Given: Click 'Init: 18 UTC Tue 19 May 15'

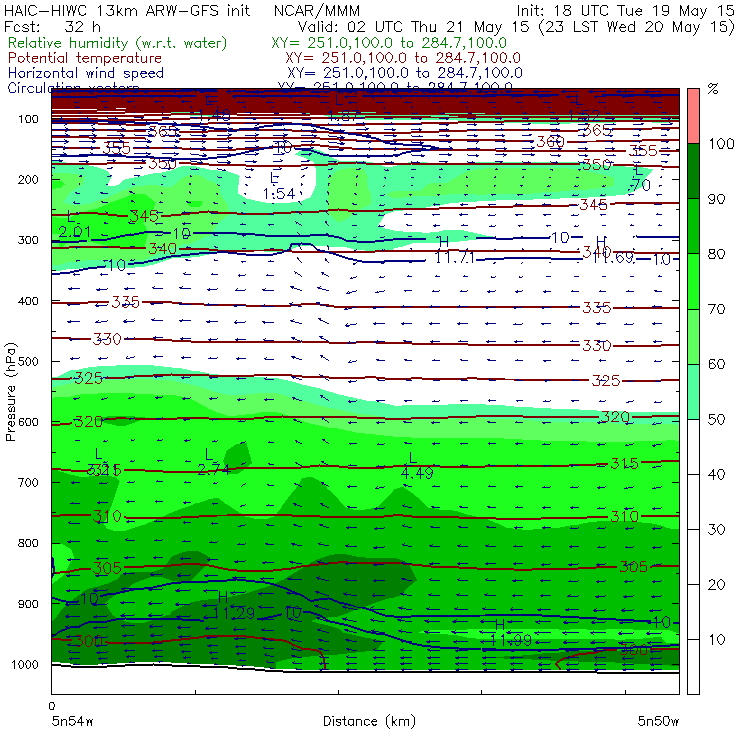Looking at the screenshot, I should (625, 10).
